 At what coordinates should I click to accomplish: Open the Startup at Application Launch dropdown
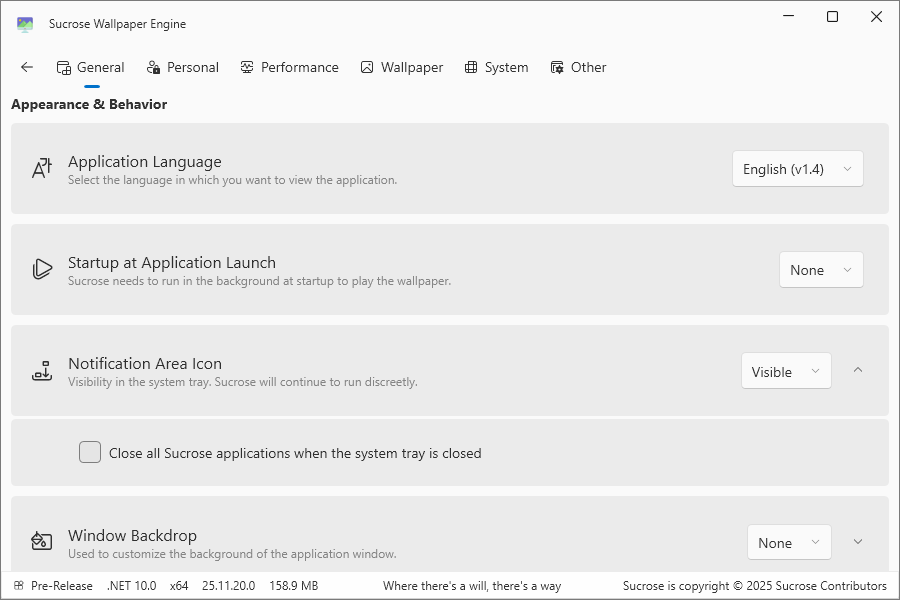click(x=820, y=270)
